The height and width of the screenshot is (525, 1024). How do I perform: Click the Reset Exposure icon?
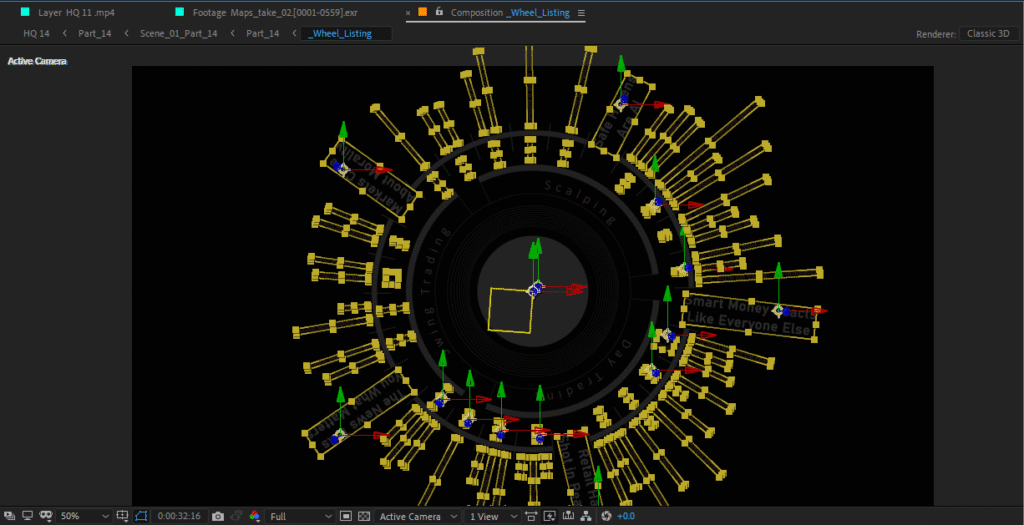(x=606, y=517)
